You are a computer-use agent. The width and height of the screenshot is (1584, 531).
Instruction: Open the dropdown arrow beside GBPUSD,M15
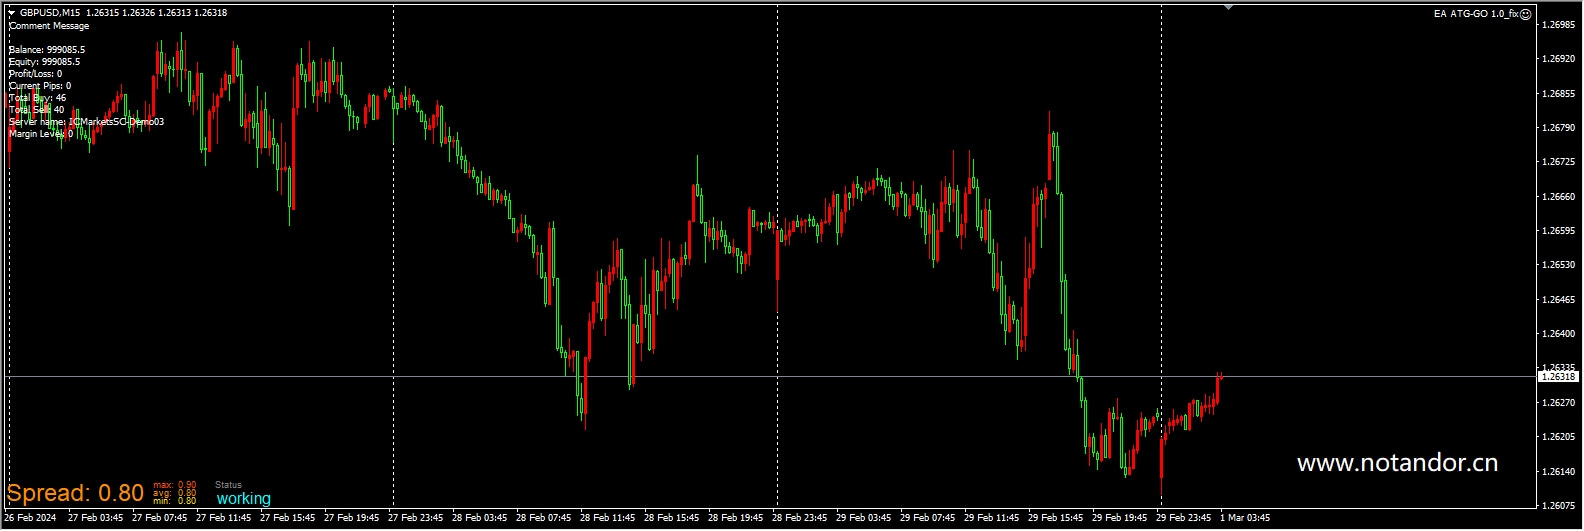pyautogui.click(x=11, y=13)
